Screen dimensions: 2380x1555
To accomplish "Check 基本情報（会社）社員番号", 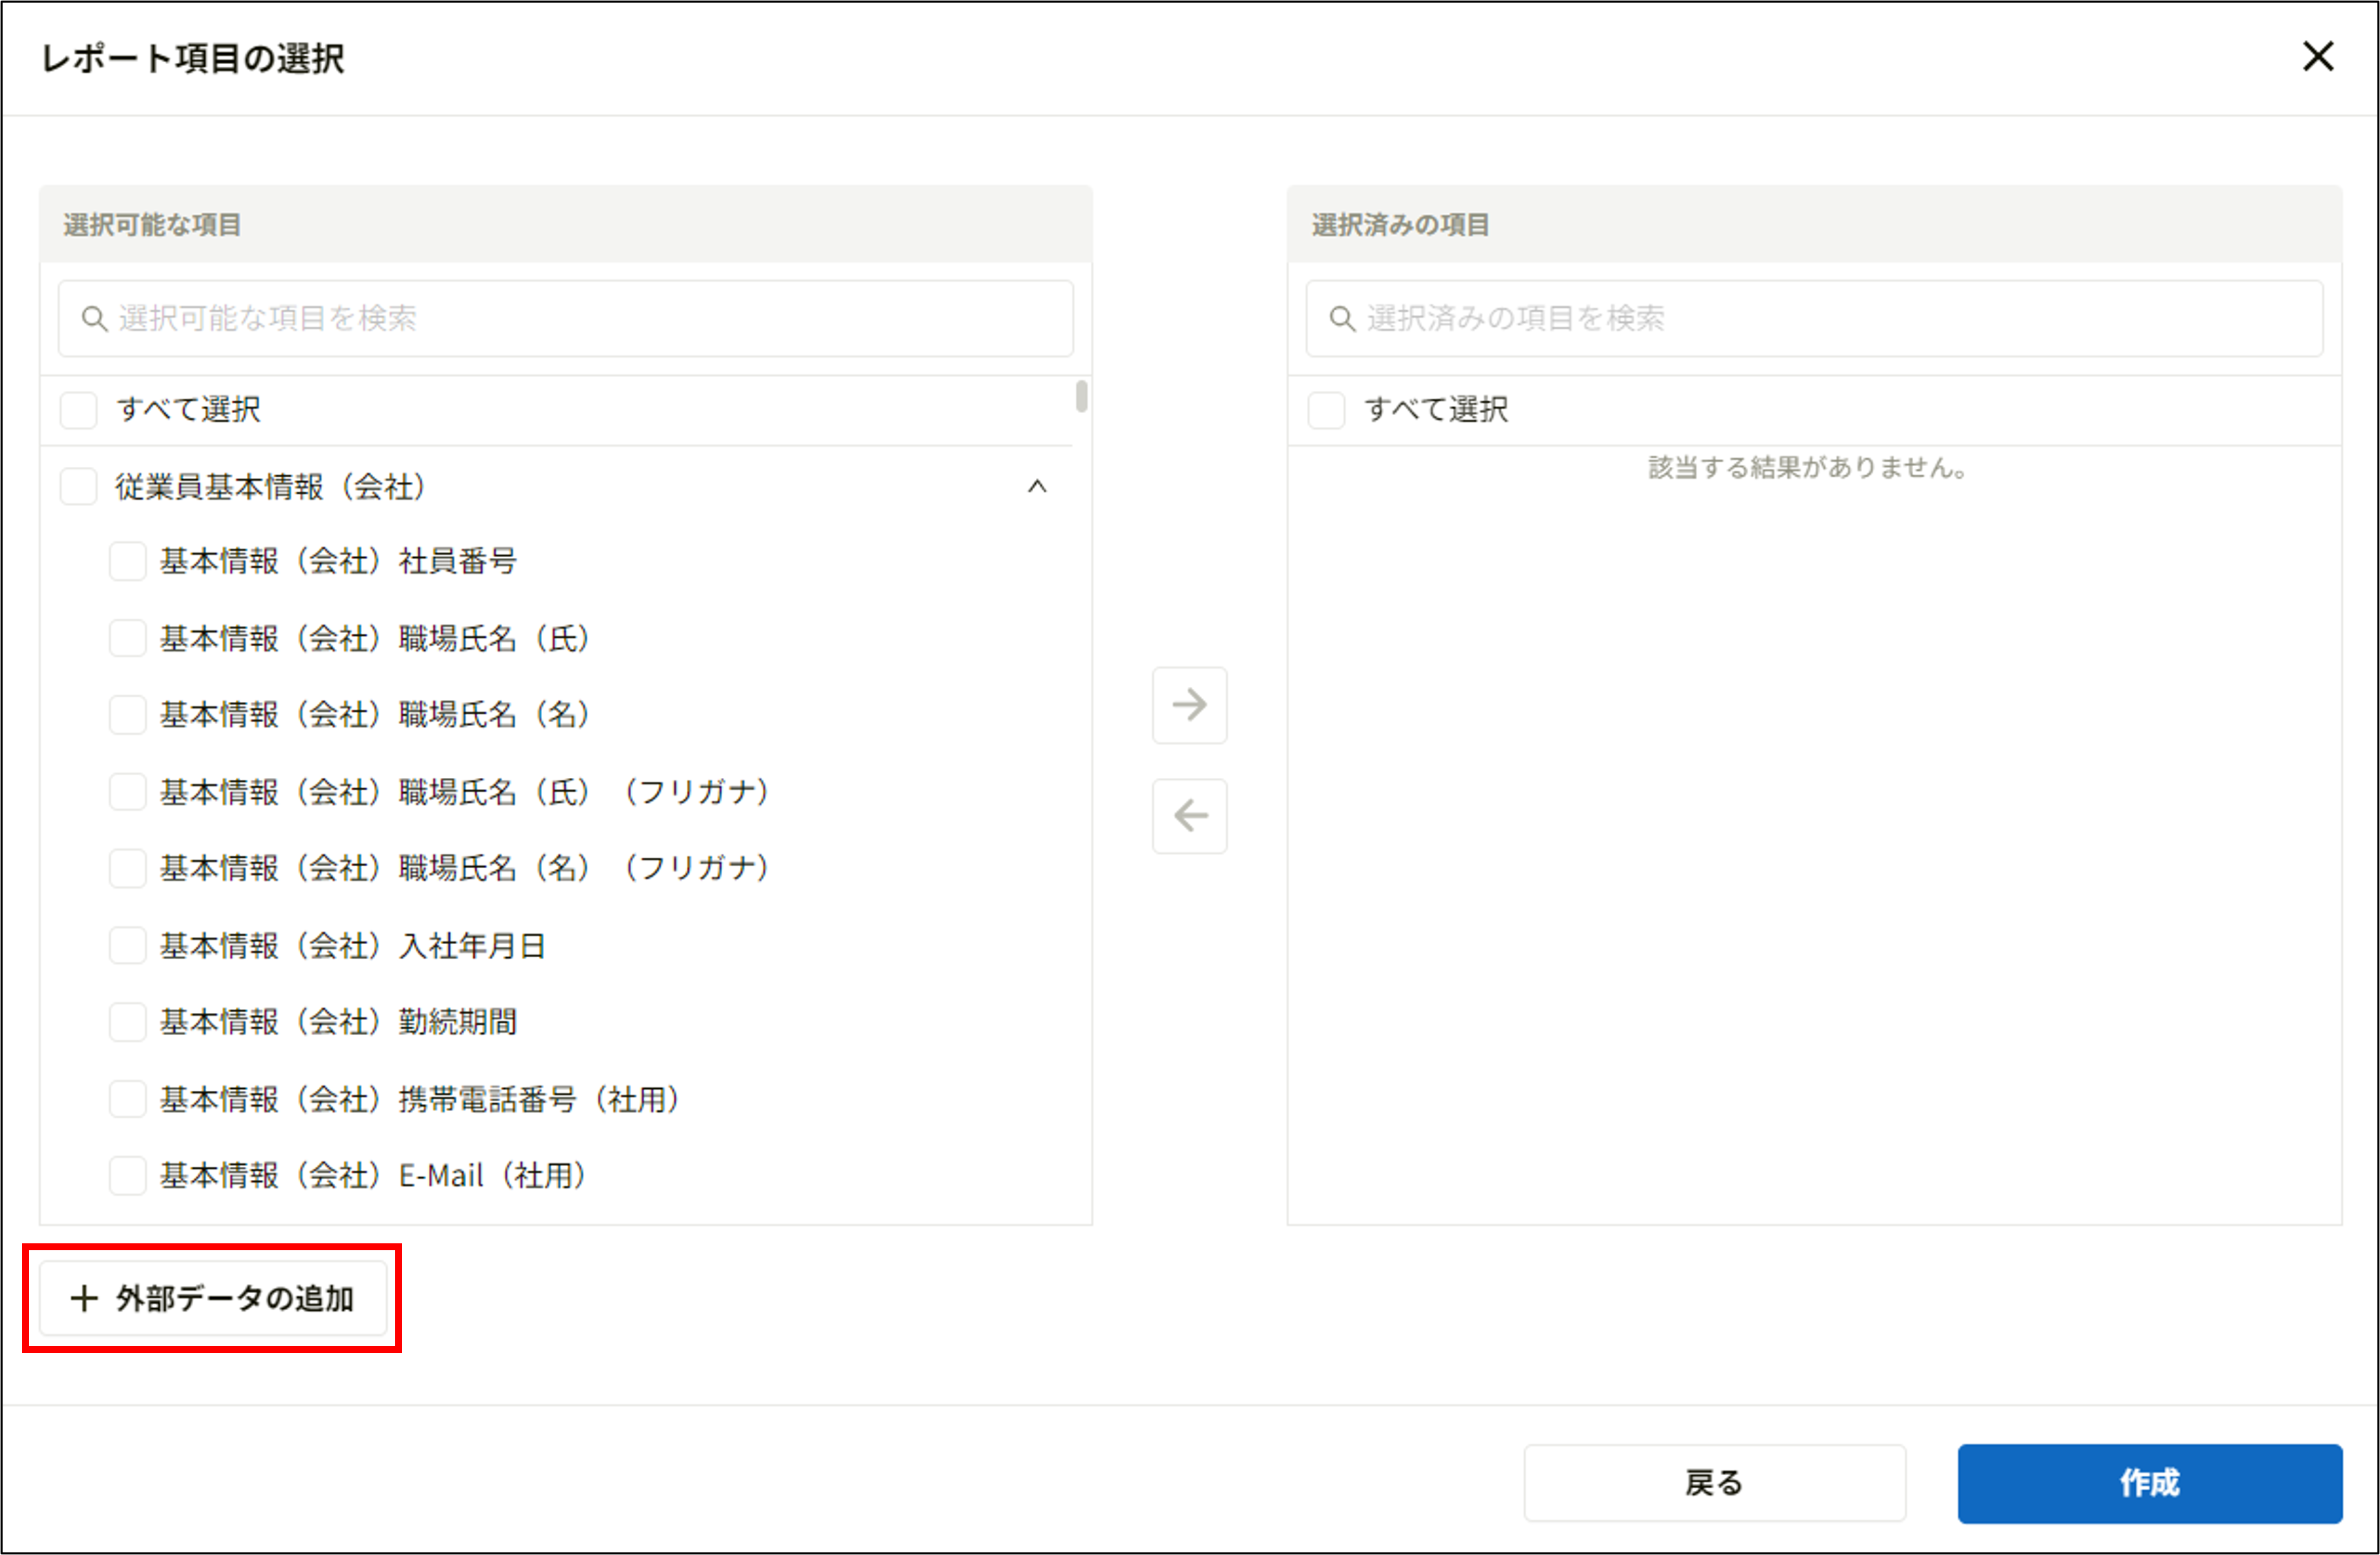I will coord(127,561).
